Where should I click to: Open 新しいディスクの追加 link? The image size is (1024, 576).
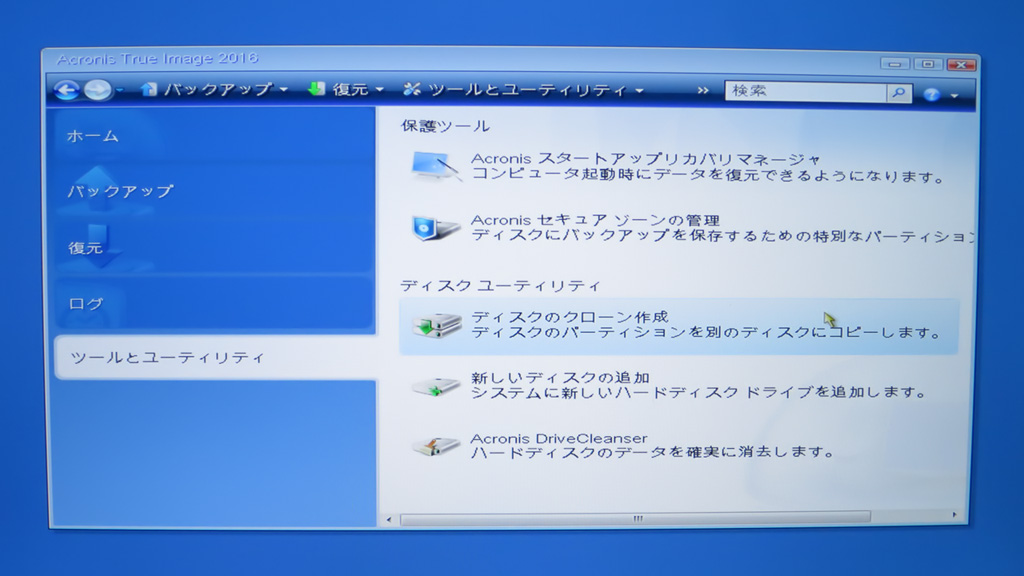[560, 377]
